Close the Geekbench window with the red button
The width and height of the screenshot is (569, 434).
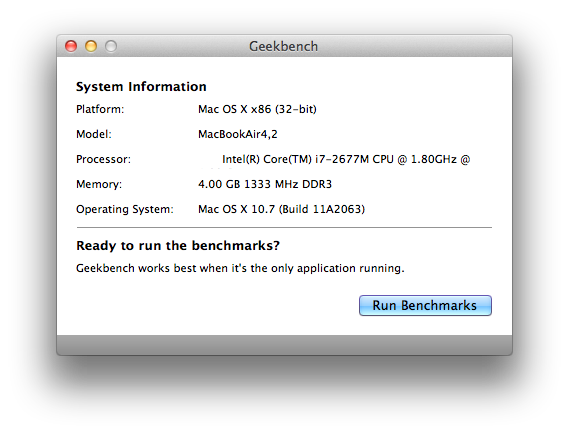click(71, 46)
